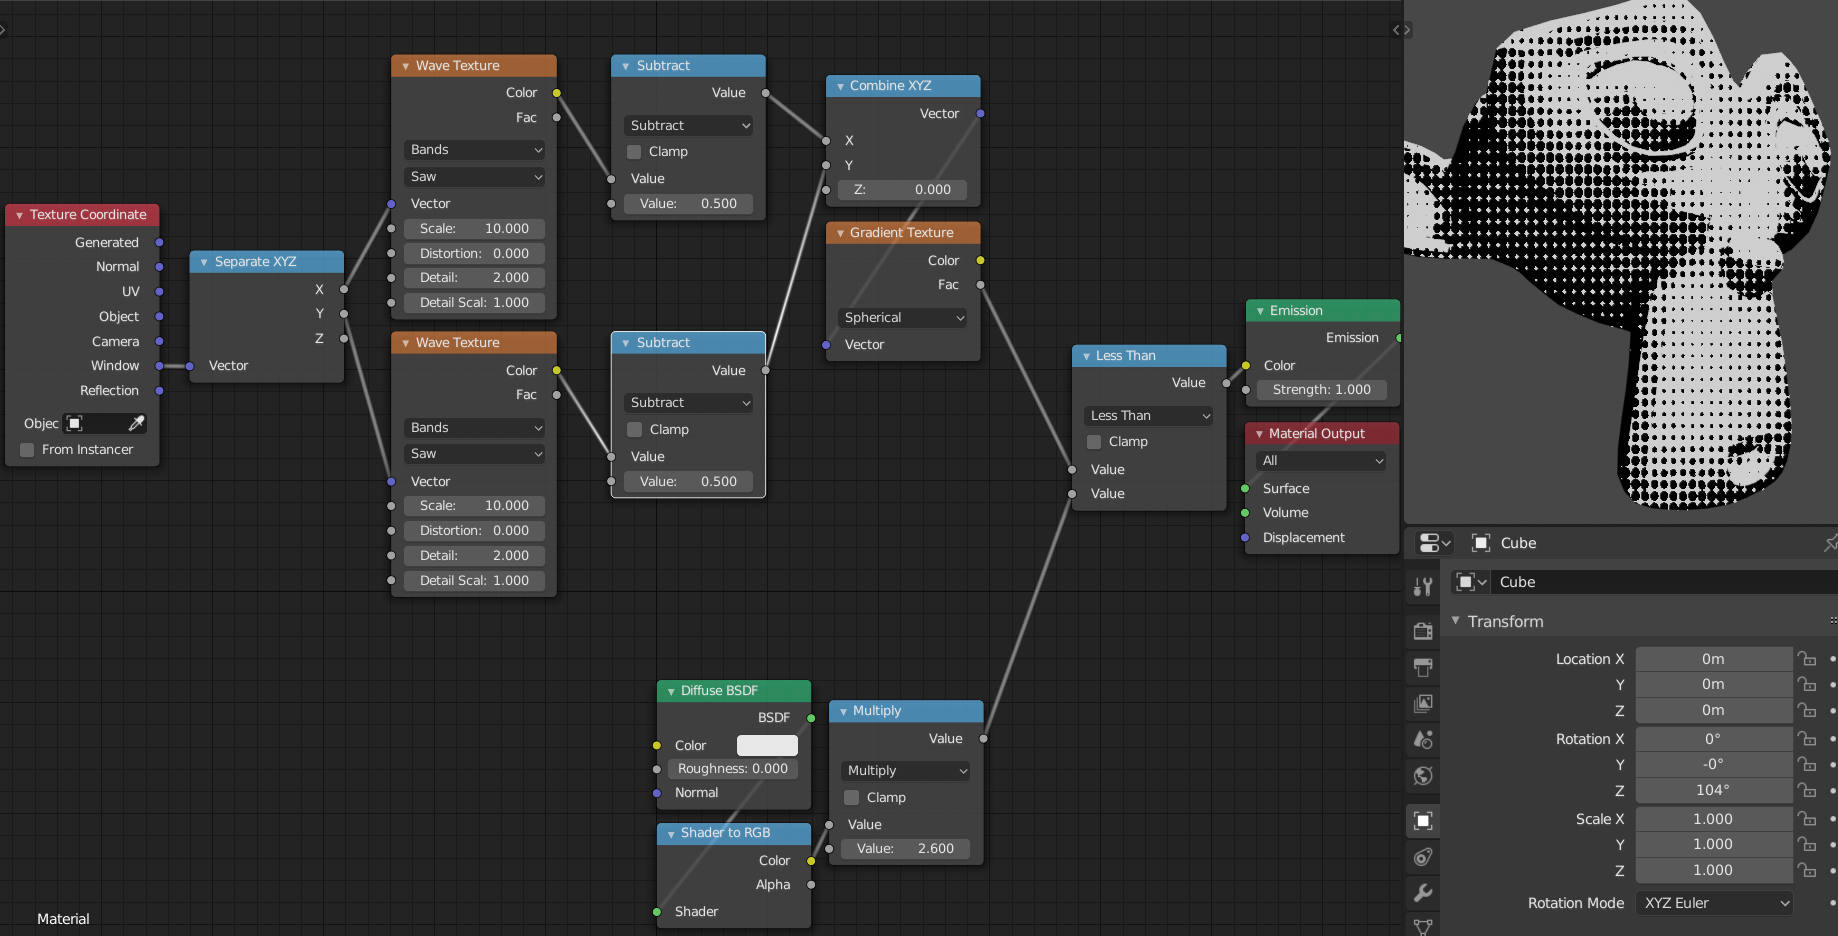Tick the From Instancer checkbox
The width and height of the screenshot is (1838, 936).
point(27,450)
